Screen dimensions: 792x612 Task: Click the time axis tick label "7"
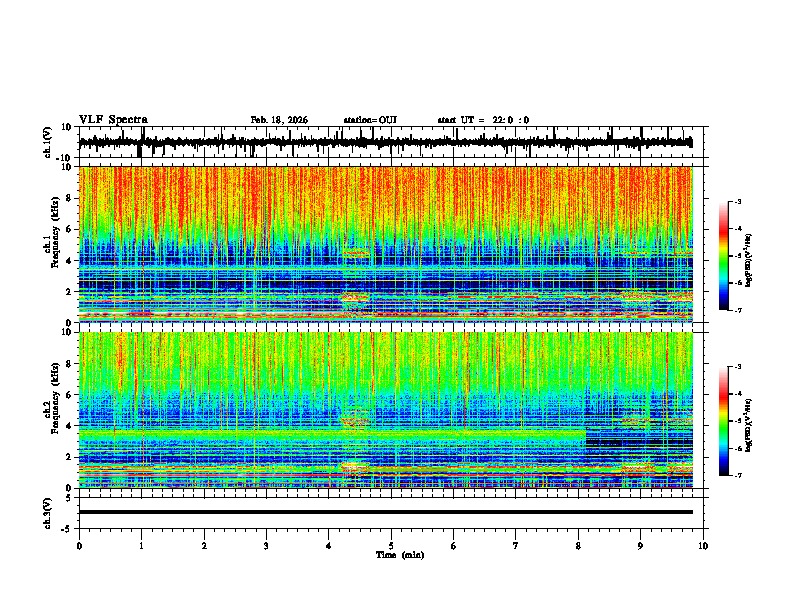click(516, 546)
